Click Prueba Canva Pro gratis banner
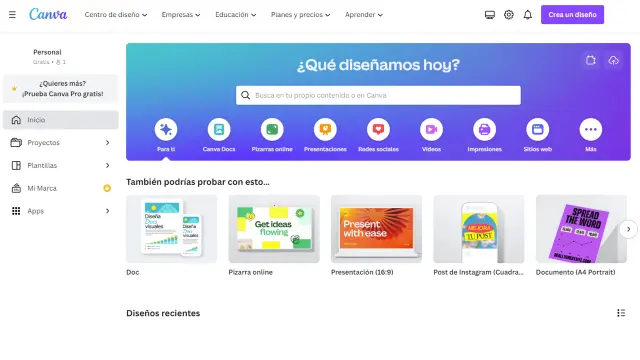The image size is (640, 360). point(61,89)
